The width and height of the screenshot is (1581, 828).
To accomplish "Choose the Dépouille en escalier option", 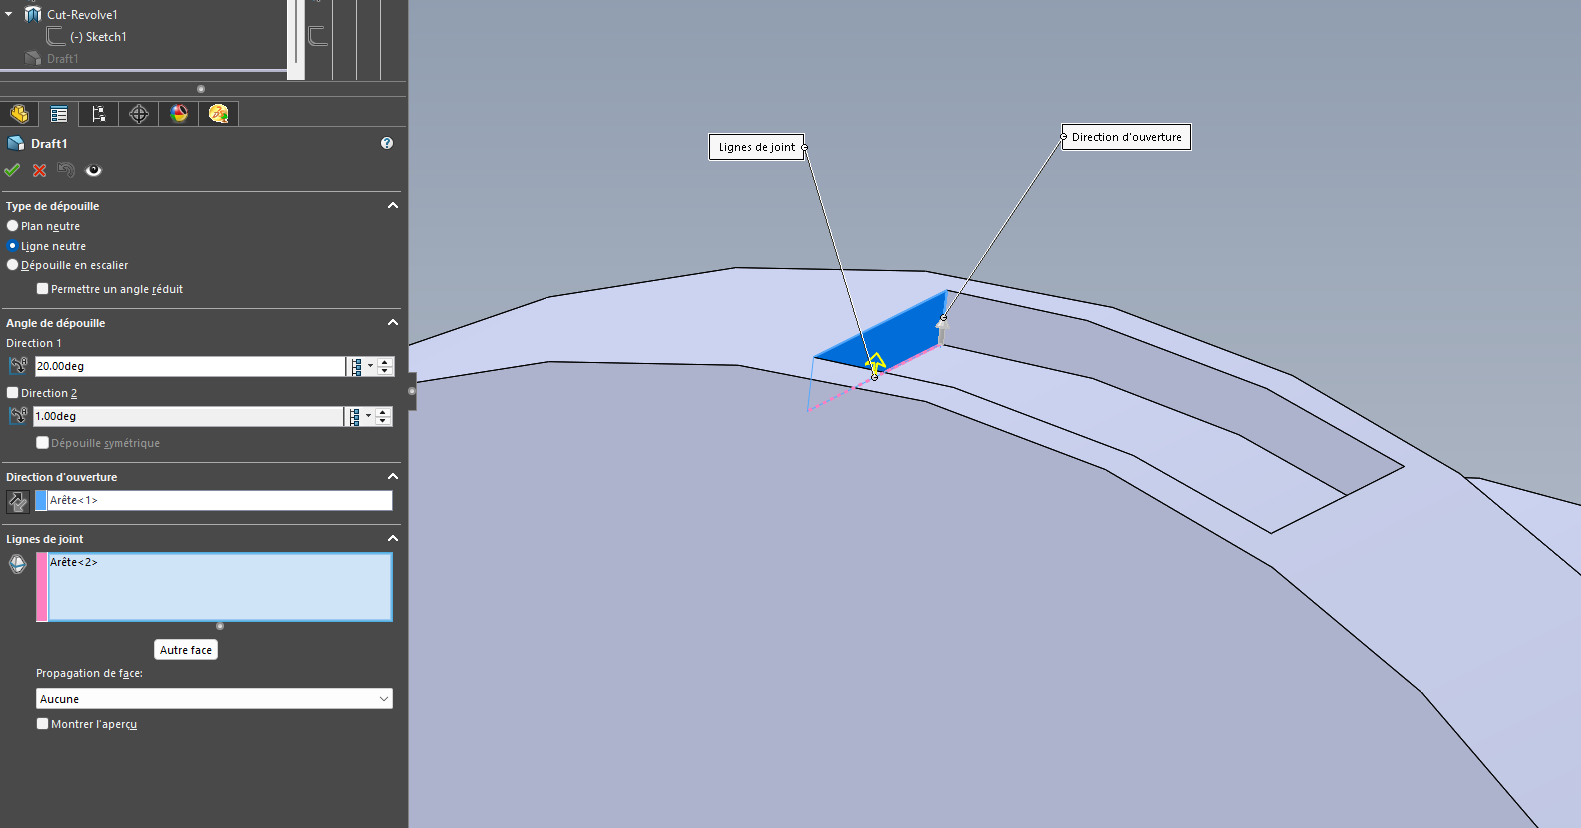I will (13, 265).
